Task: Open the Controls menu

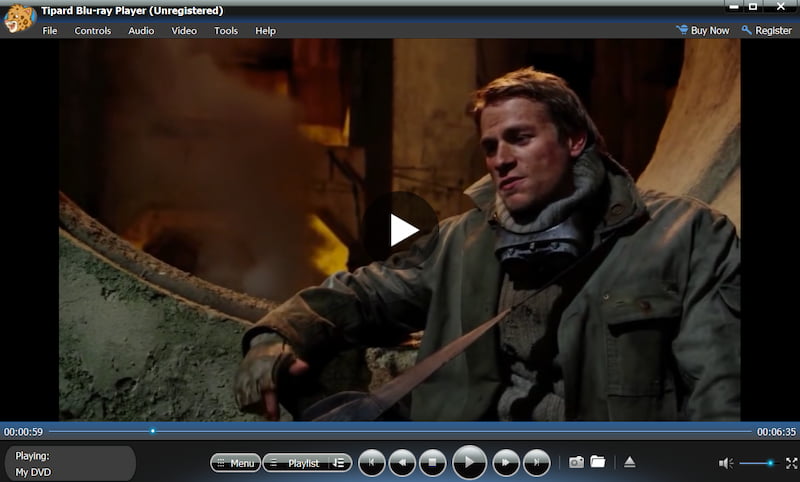Action: coord(92,31)
